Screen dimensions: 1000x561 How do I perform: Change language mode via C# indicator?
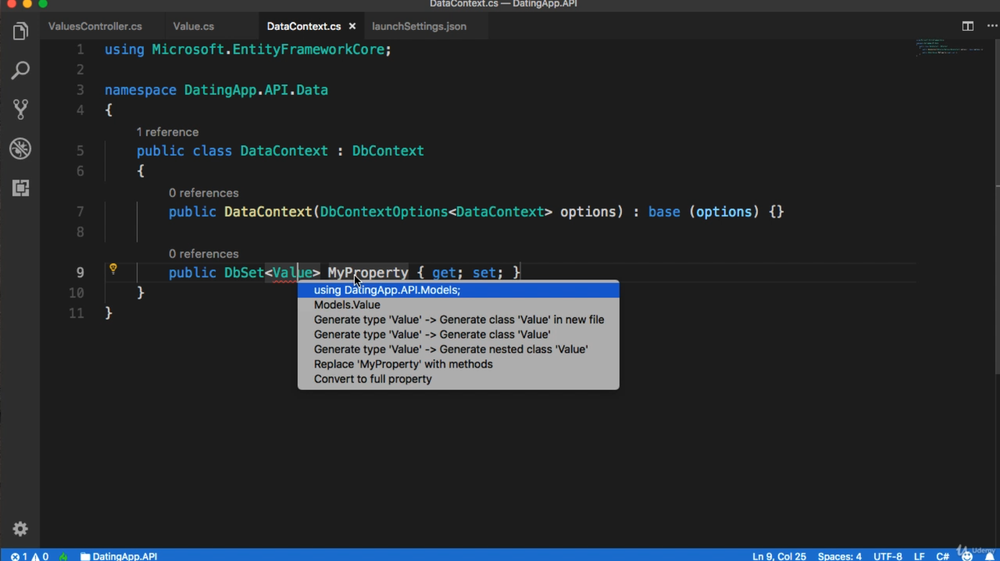943,556
